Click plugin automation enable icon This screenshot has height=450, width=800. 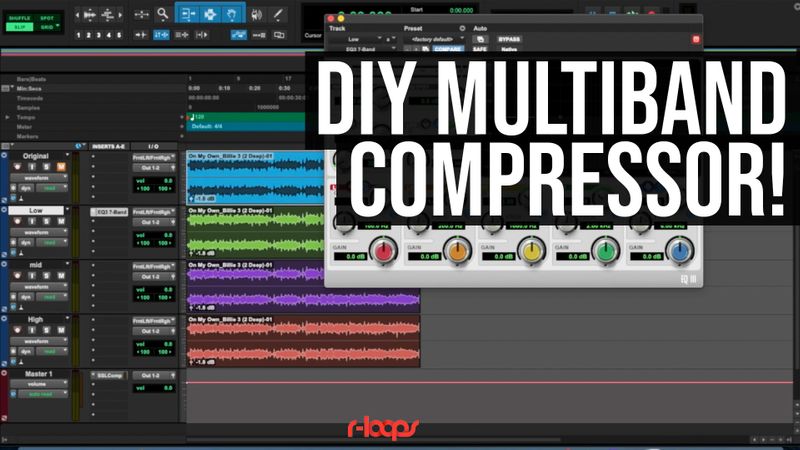[x=480, y=39]
